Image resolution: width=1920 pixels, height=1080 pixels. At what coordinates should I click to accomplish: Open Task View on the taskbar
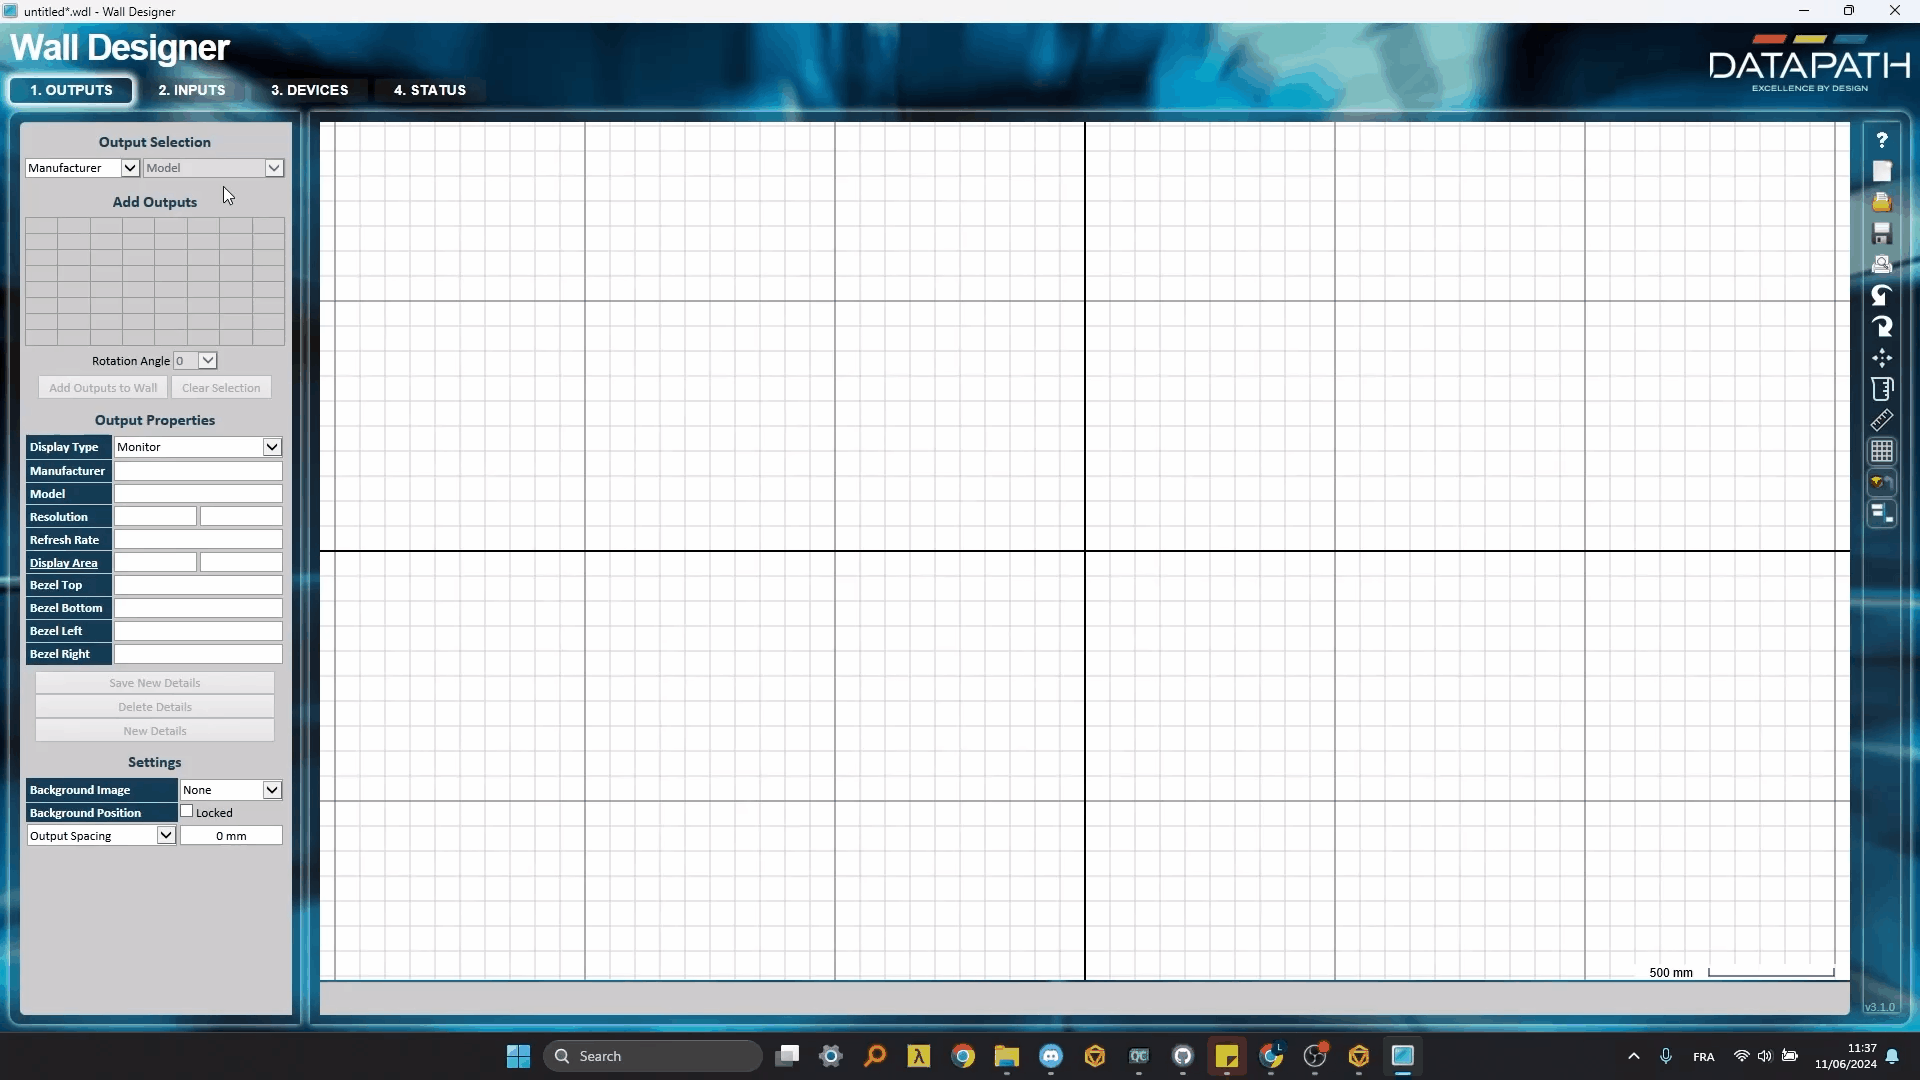[x=788, y=1056]
